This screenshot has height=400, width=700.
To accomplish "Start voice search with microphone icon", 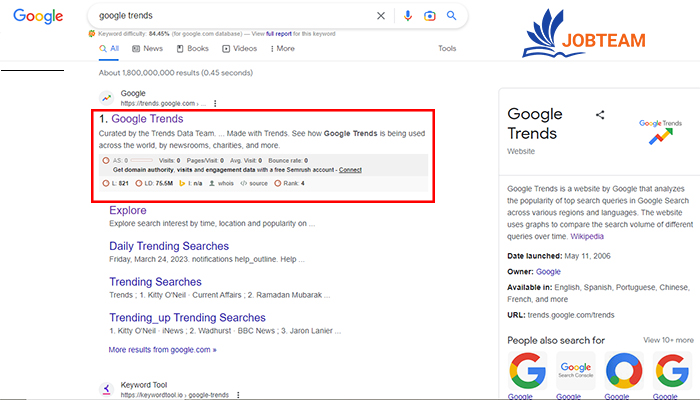I will coord(408,16).
